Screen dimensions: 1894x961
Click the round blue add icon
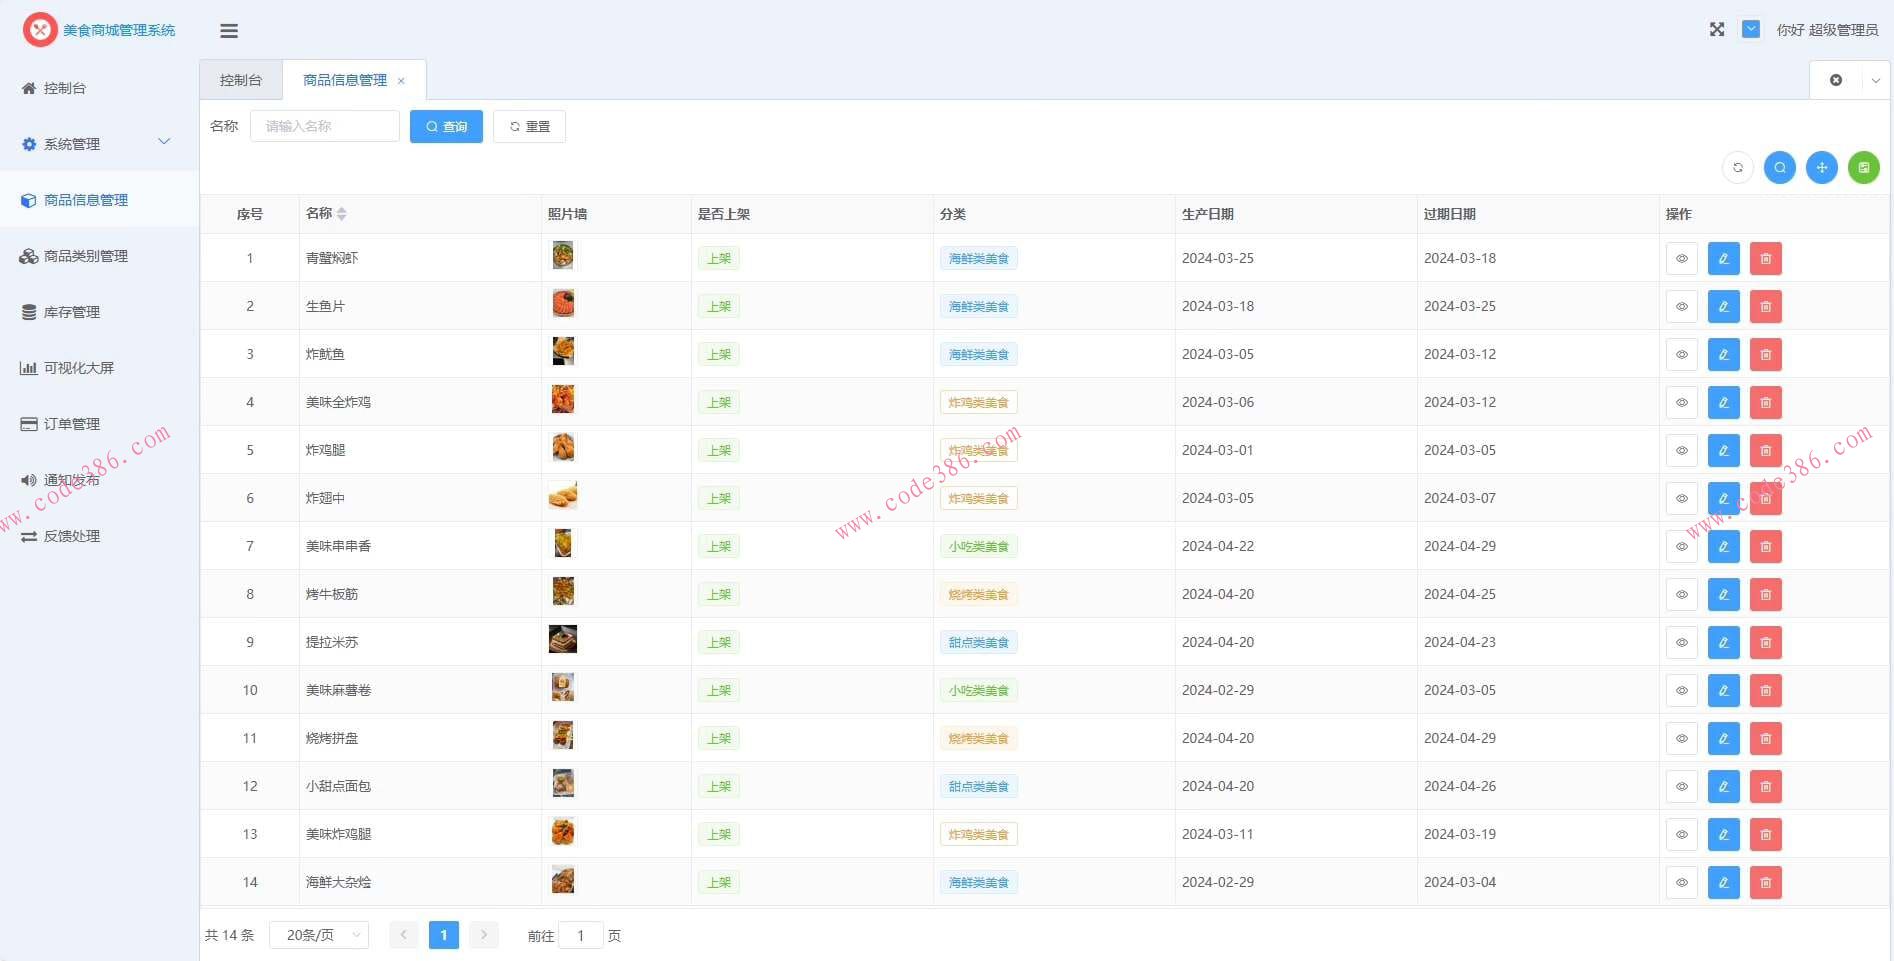pos(1821,168)
